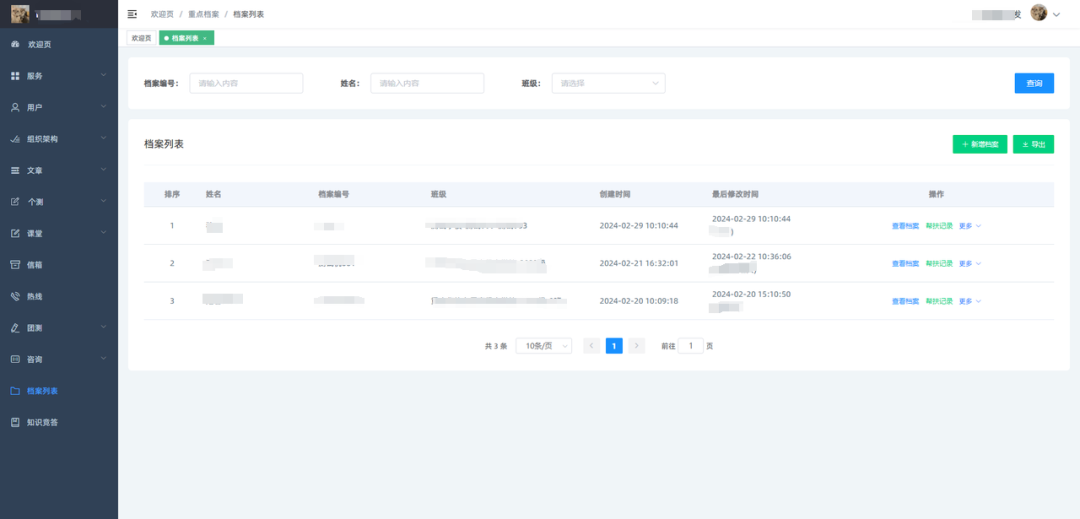Expand the 文章 submenu chevron
Image resolution: width=1080 pixels, height=519 pixels.
point(103,169)
